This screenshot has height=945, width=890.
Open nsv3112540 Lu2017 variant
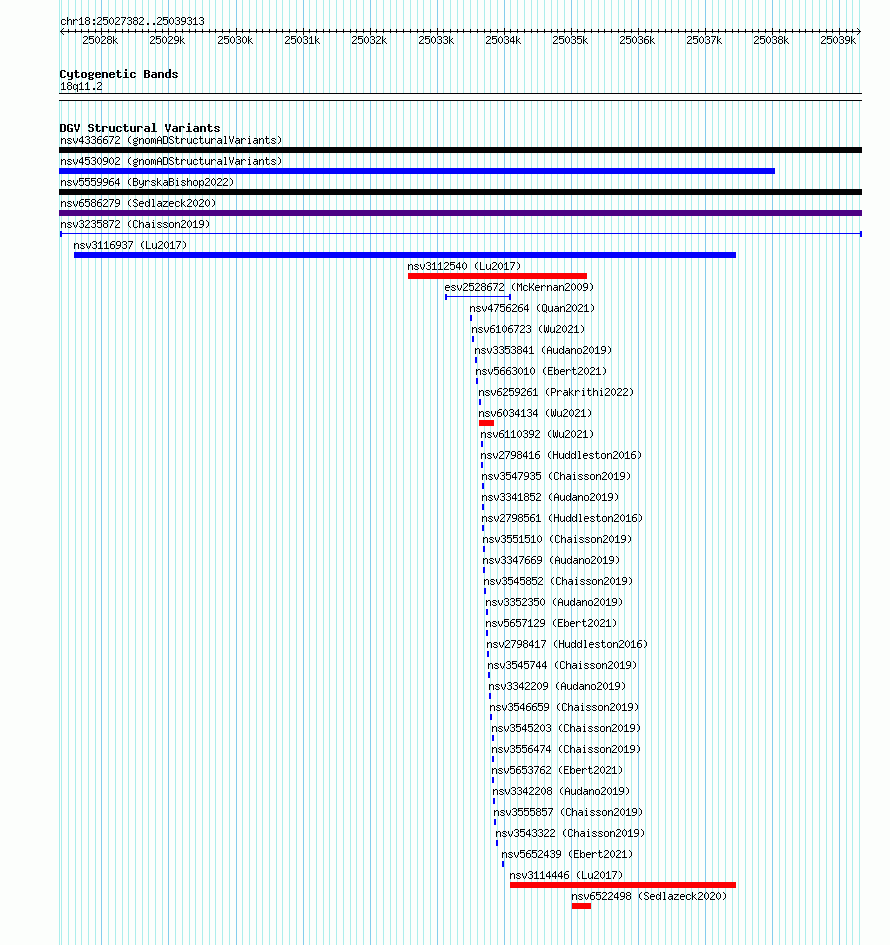(464, 266)
